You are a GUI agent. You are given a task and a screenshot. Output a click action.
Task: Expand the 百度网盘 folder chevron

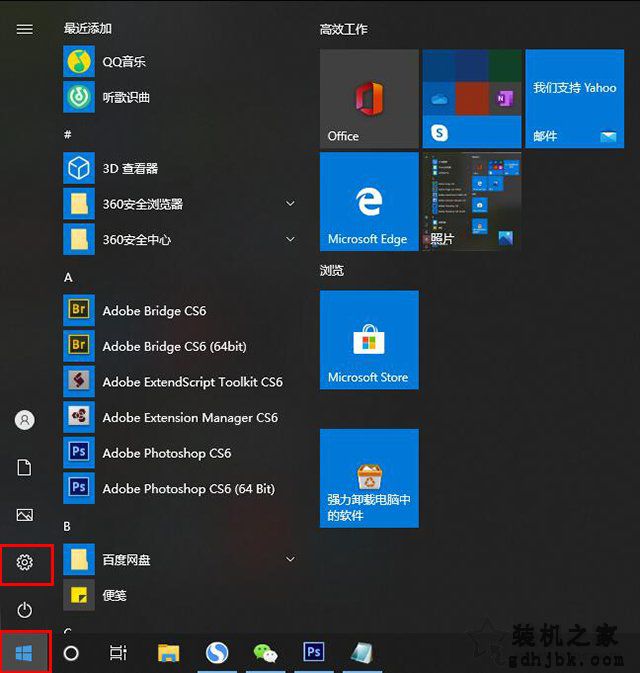coord(290,559)
